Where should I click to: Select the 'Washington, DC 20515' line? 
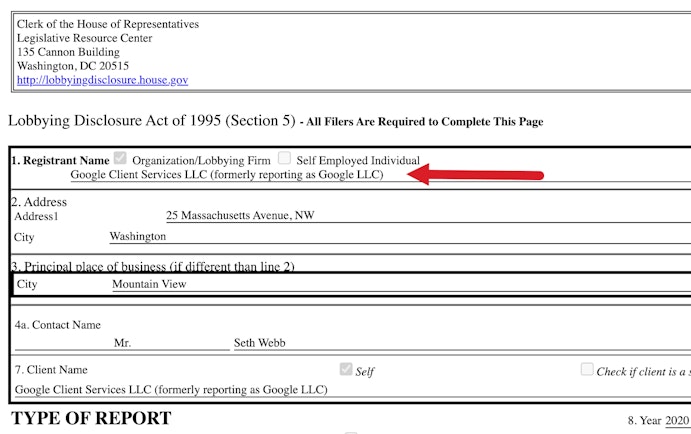[x=73, y=66]
